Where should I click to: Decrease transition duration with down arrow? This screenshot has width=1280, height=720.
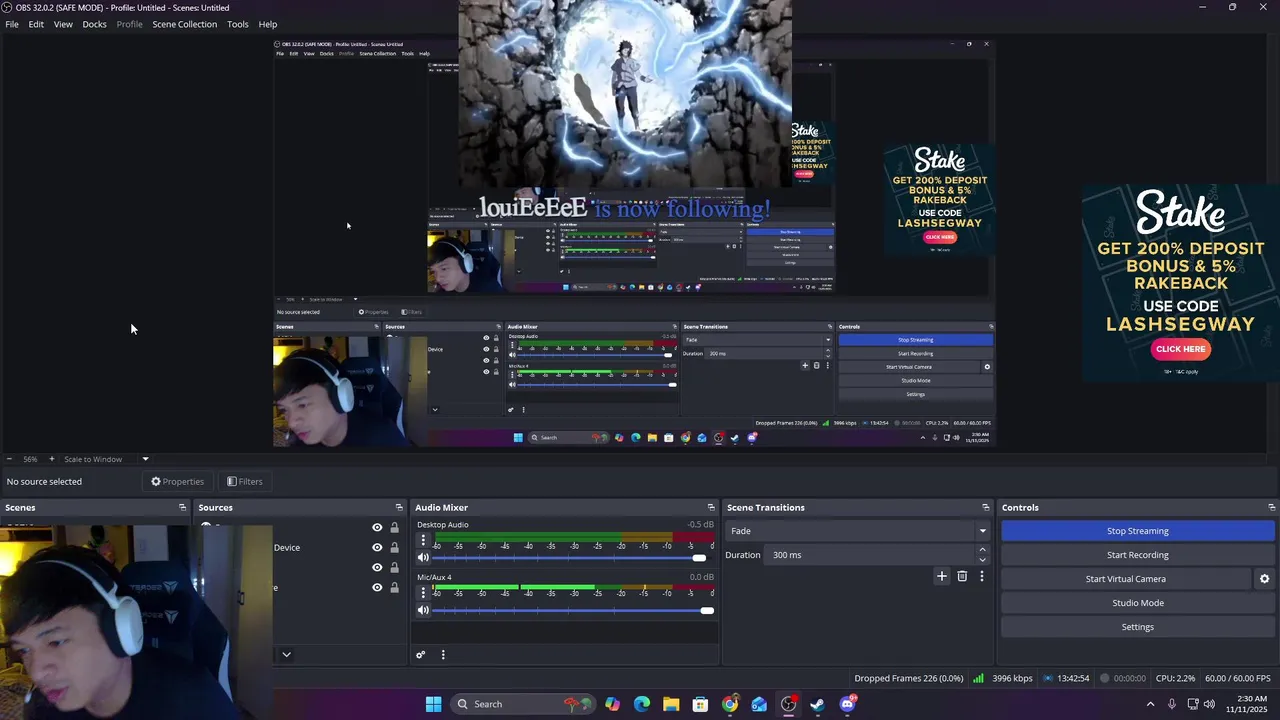click(982, 560)
